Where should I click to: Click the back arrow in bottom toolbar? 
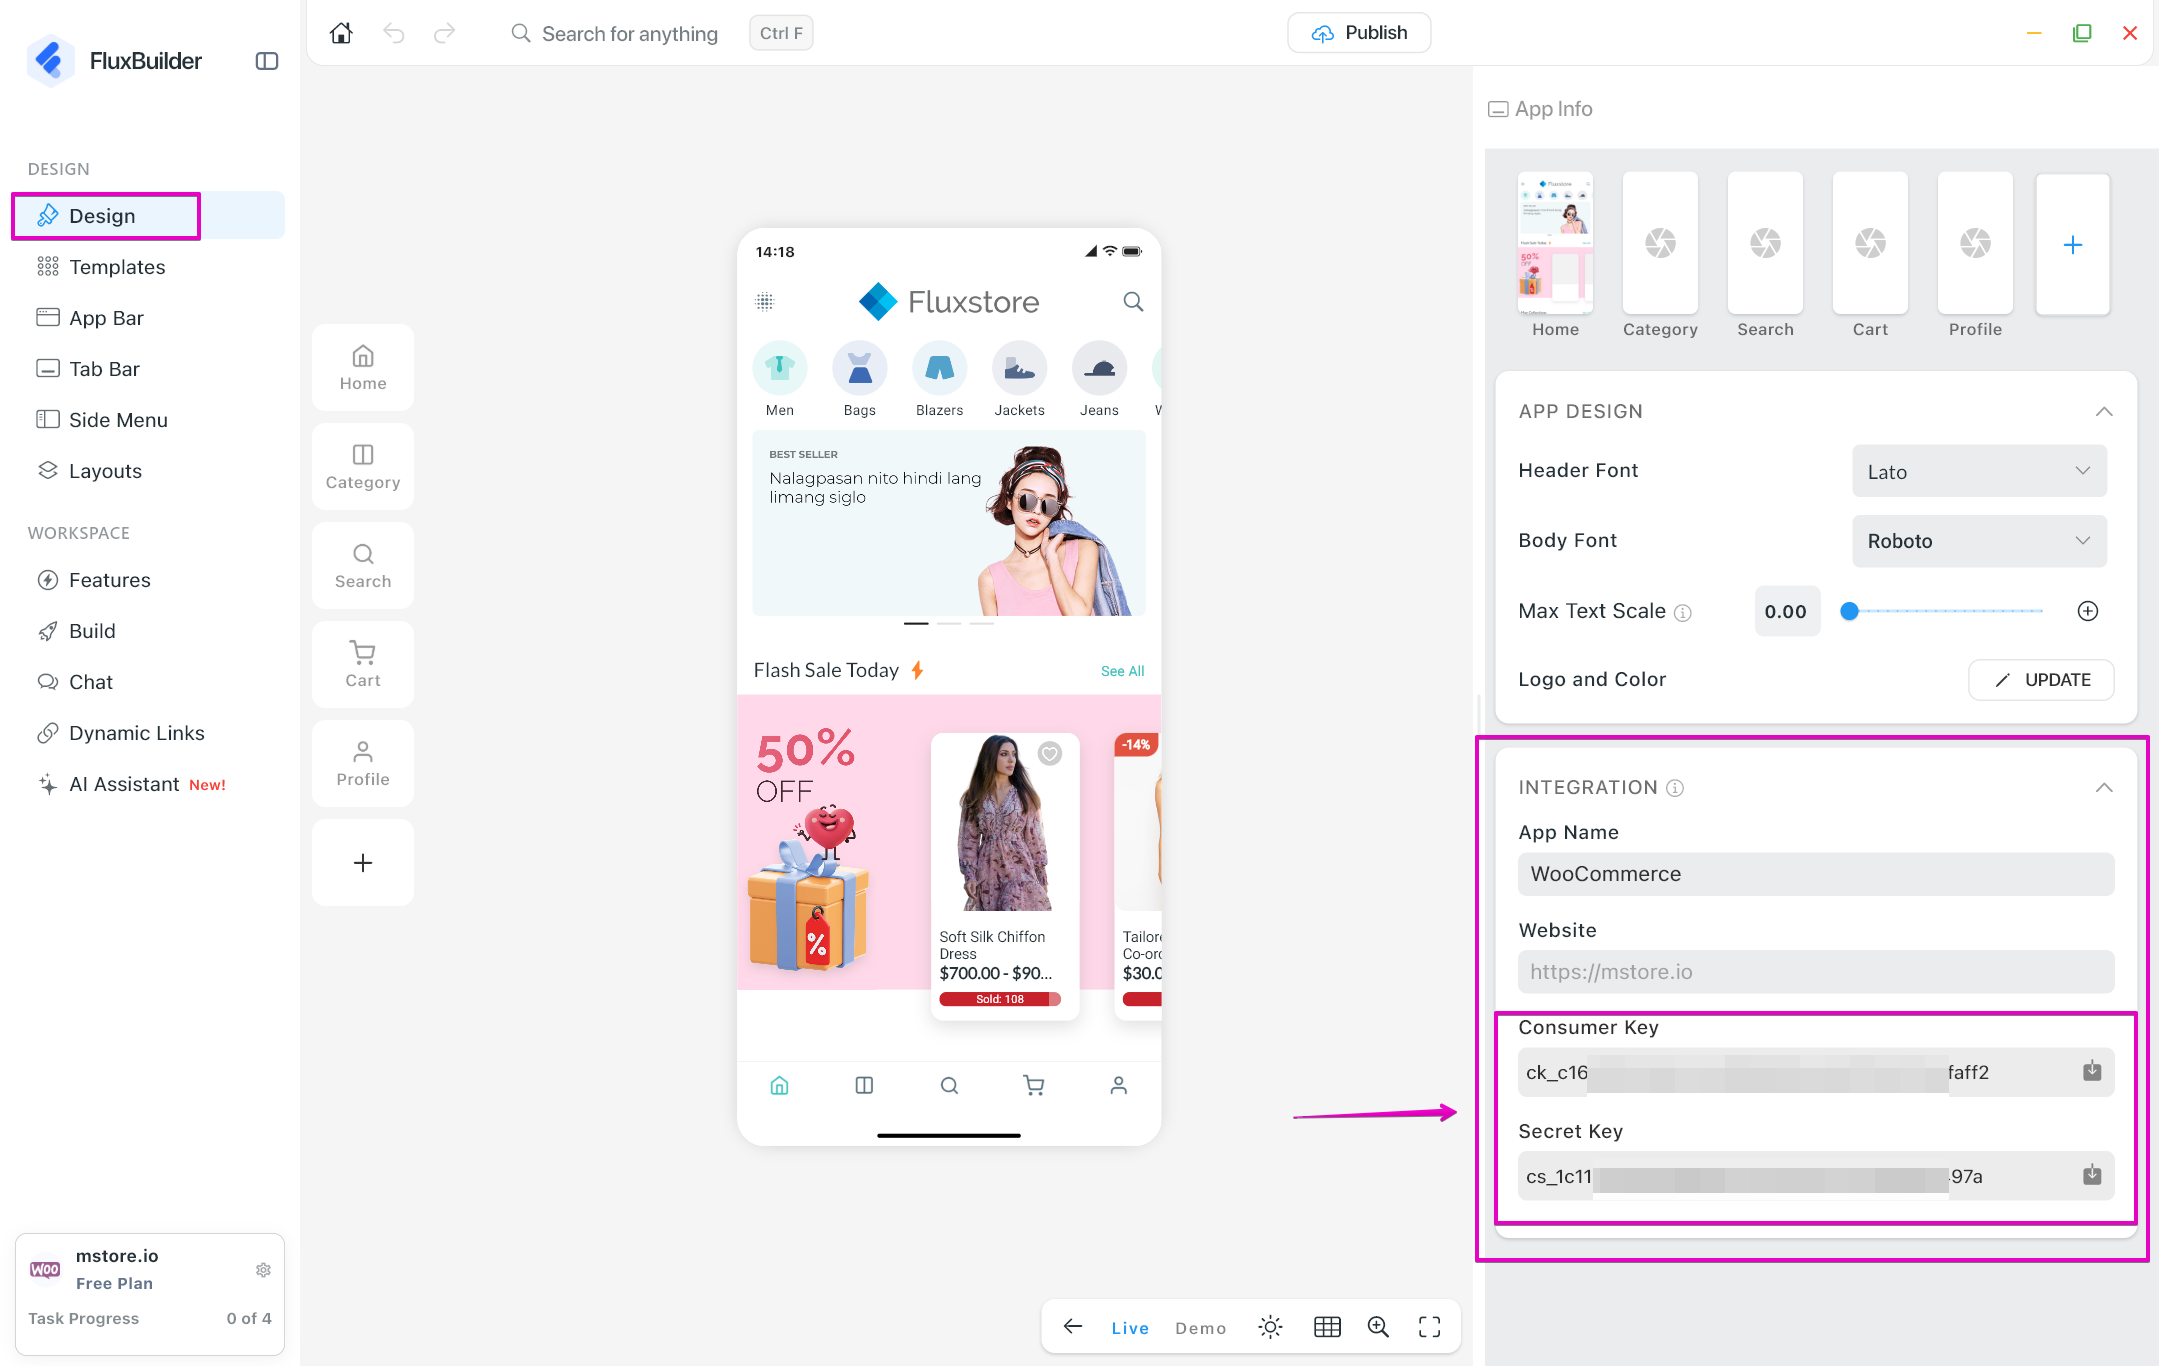[x=1073, y=1327]
